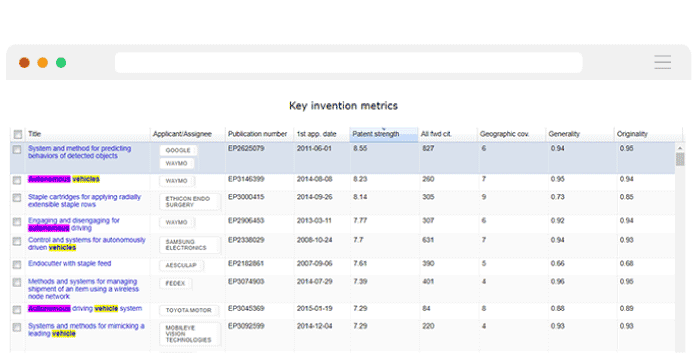The height and width of the screenshot is (363, 696).
Task: Open 'Systems and methods for mimicking a leading vehicle'
Action: (86, 329)
